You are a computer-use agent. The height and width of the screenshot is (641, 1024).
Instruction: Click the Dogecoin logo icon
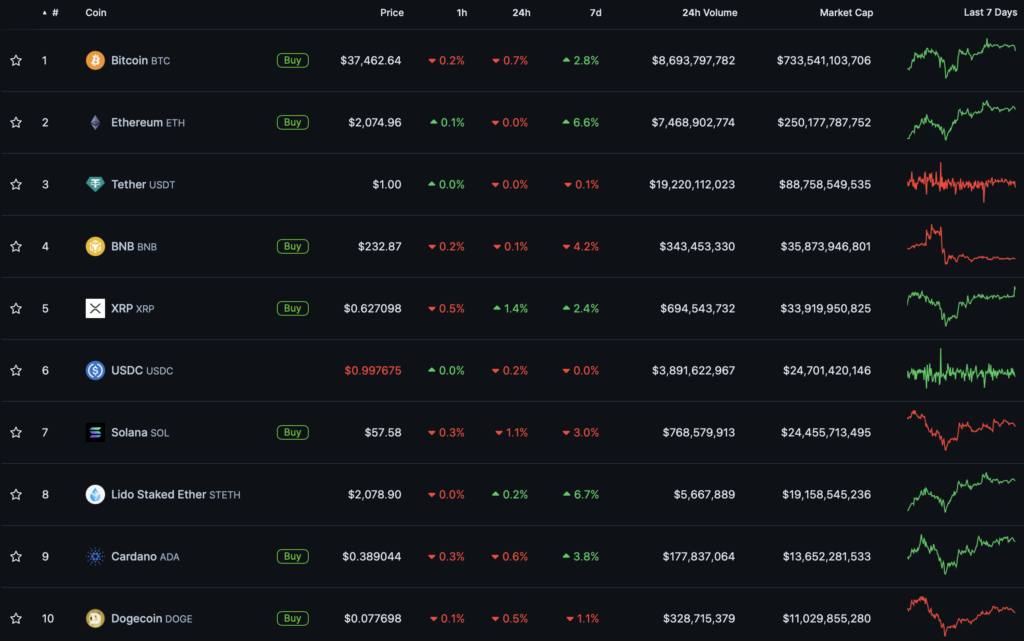click(x=95, y=618)
